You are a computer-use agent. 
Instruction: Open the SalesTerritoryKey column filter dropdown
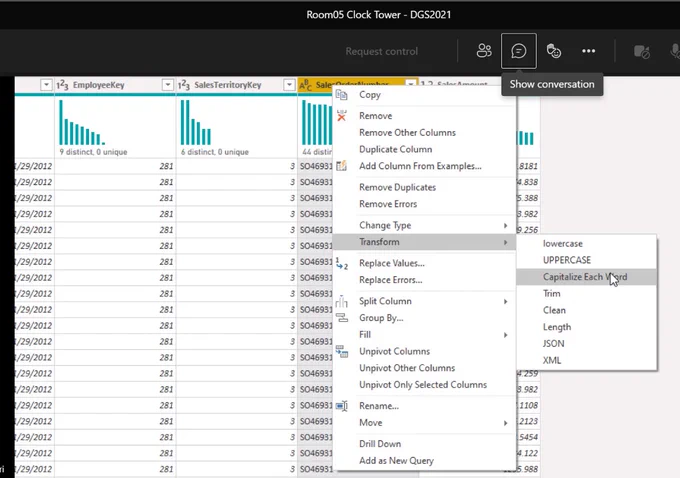click(x=289, y=85)
